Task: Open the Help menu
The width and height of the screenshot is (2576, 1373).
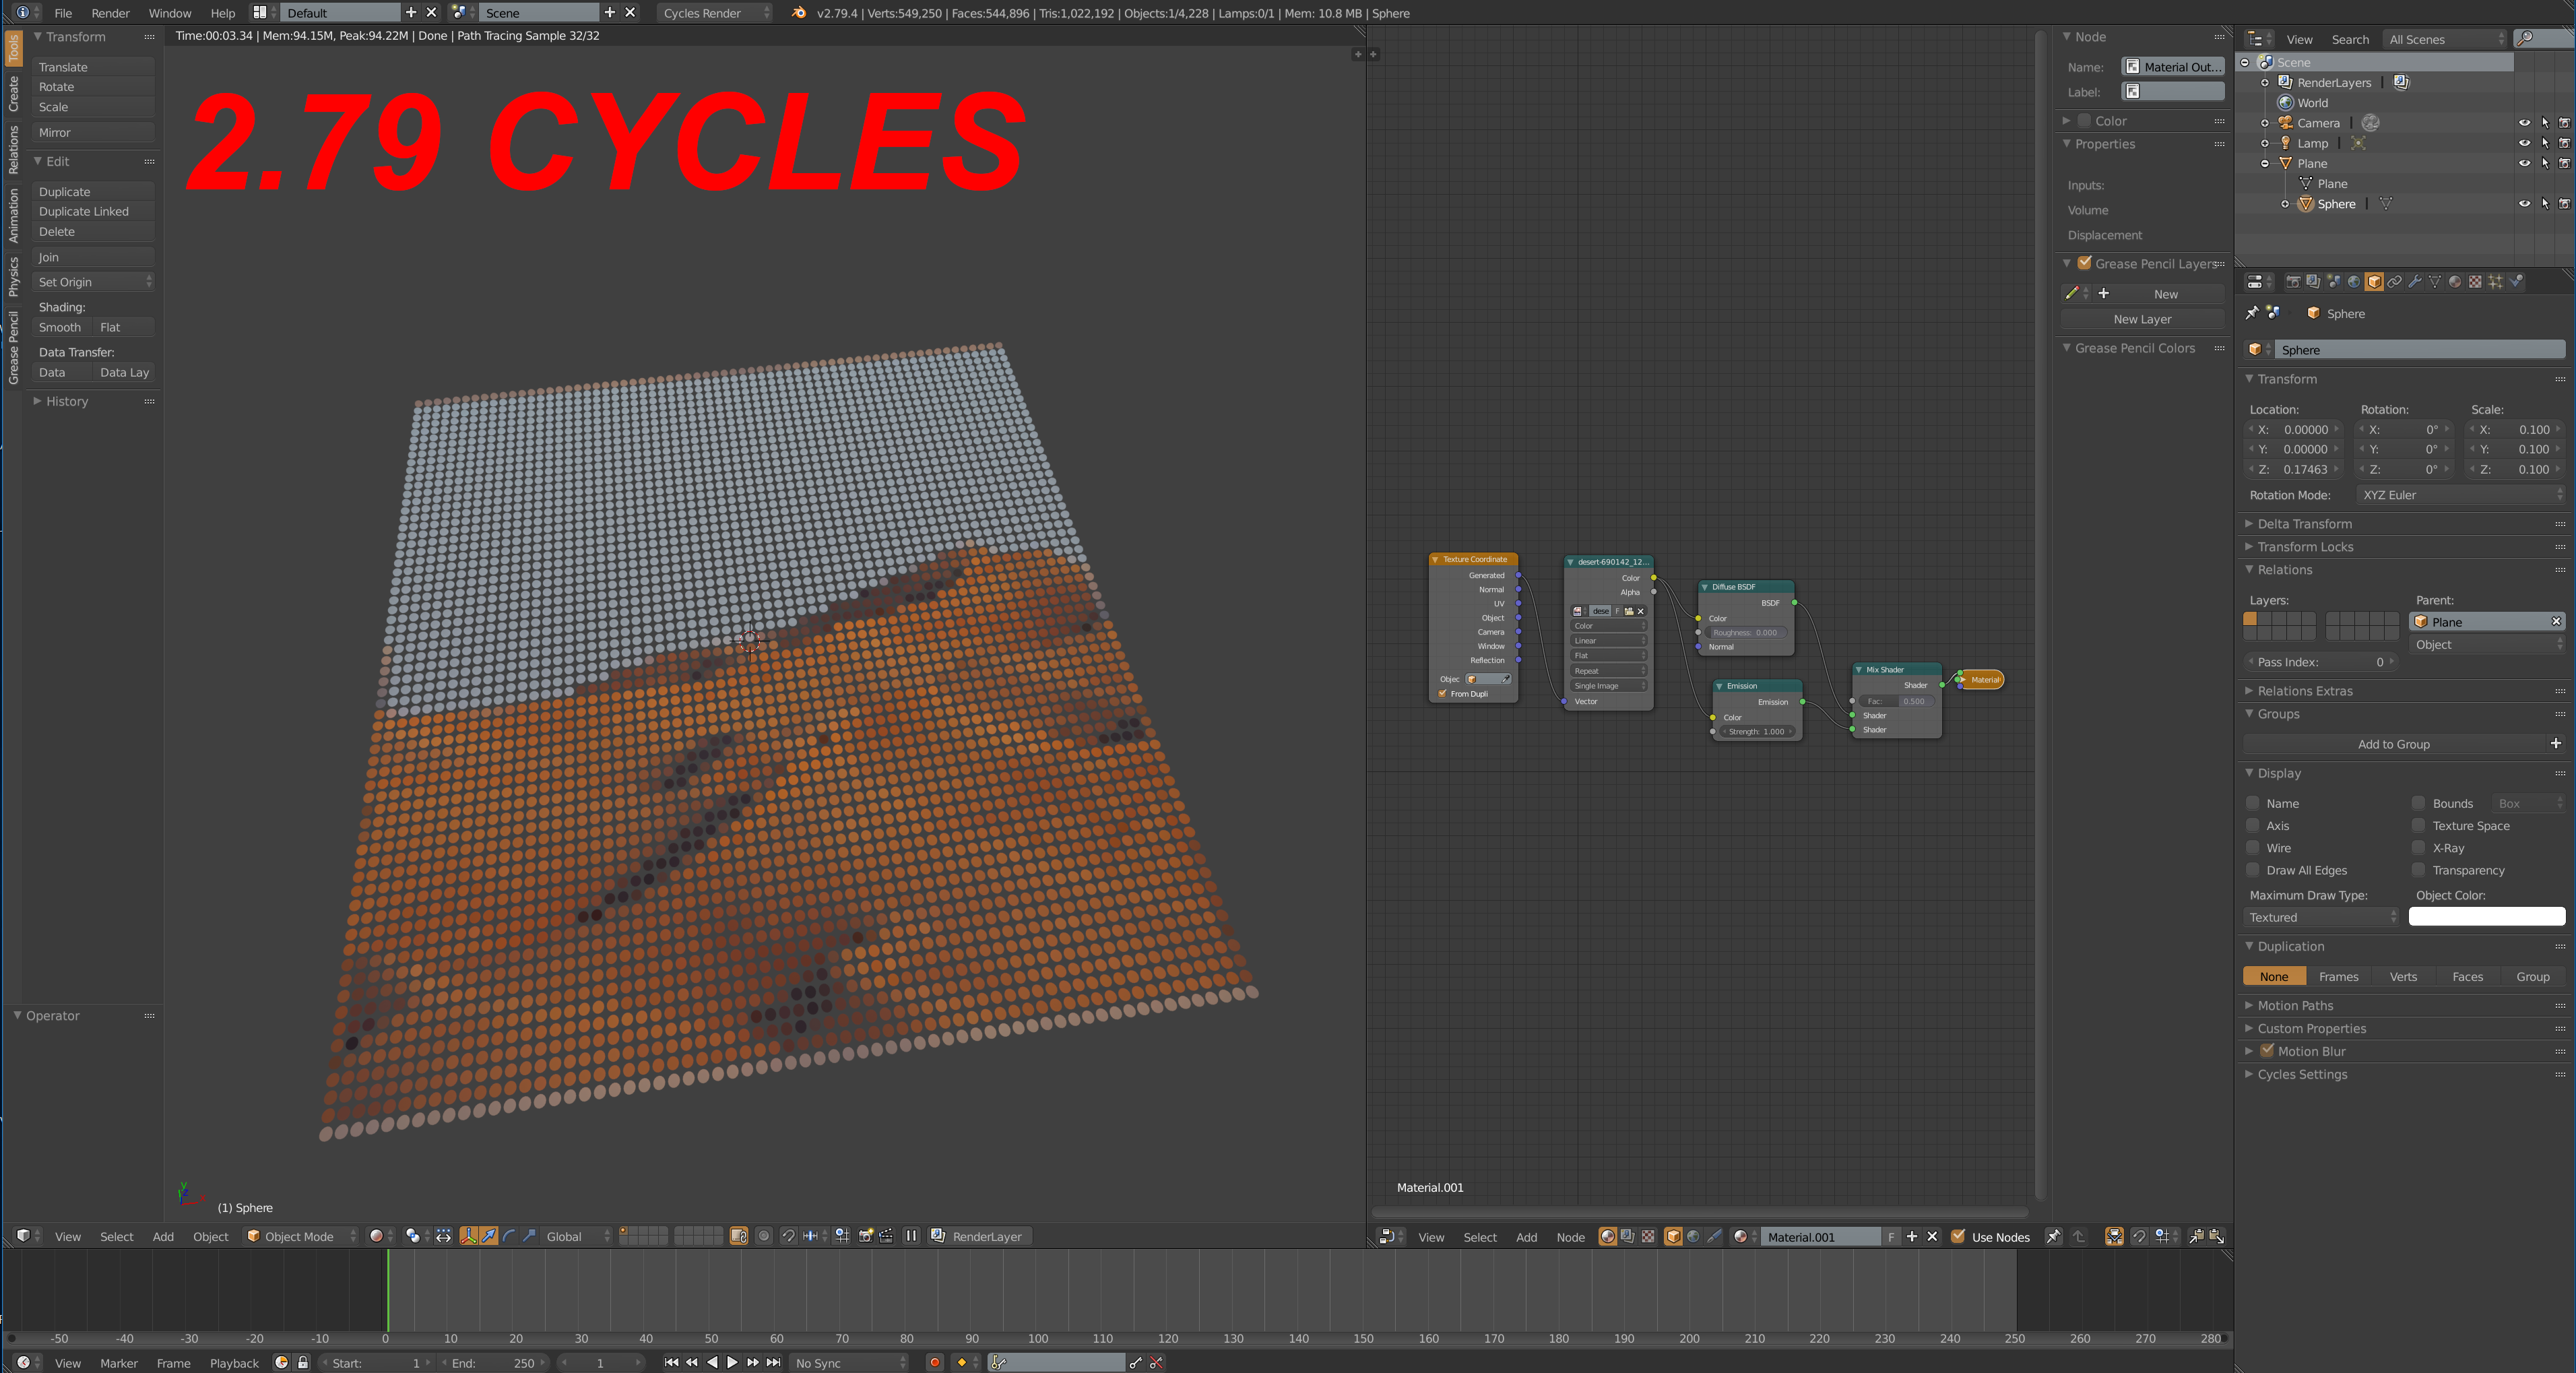Action: click(222, 13)
